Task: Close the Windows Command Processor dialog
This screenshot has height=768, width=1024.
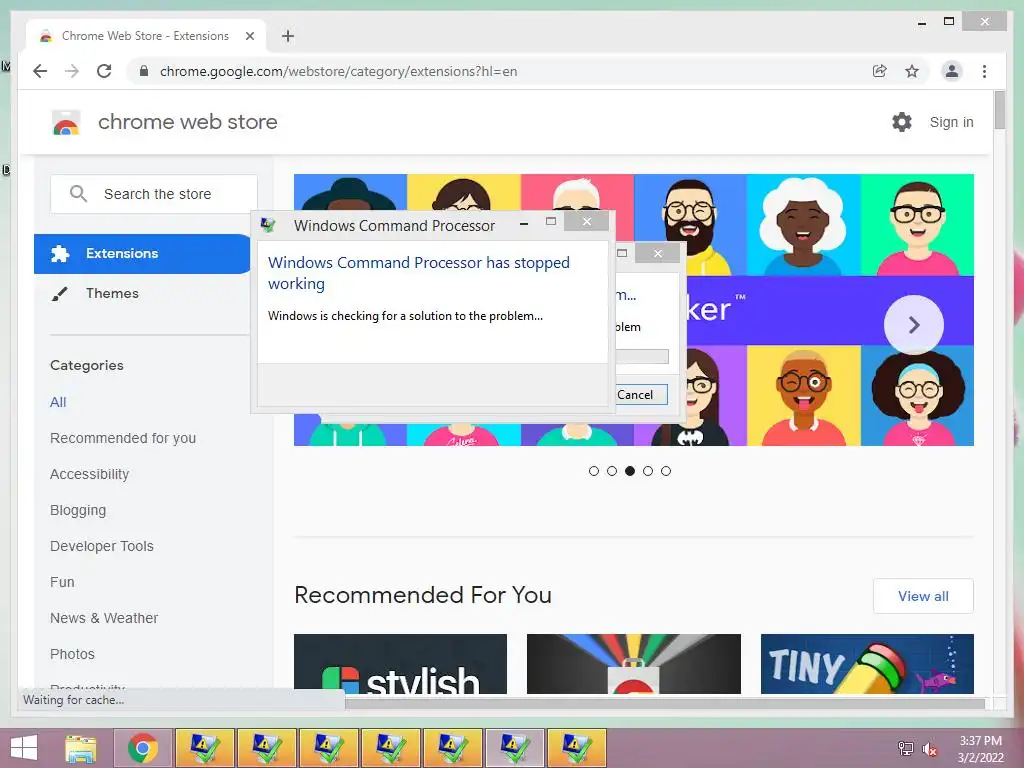Action: click(586, 222)
